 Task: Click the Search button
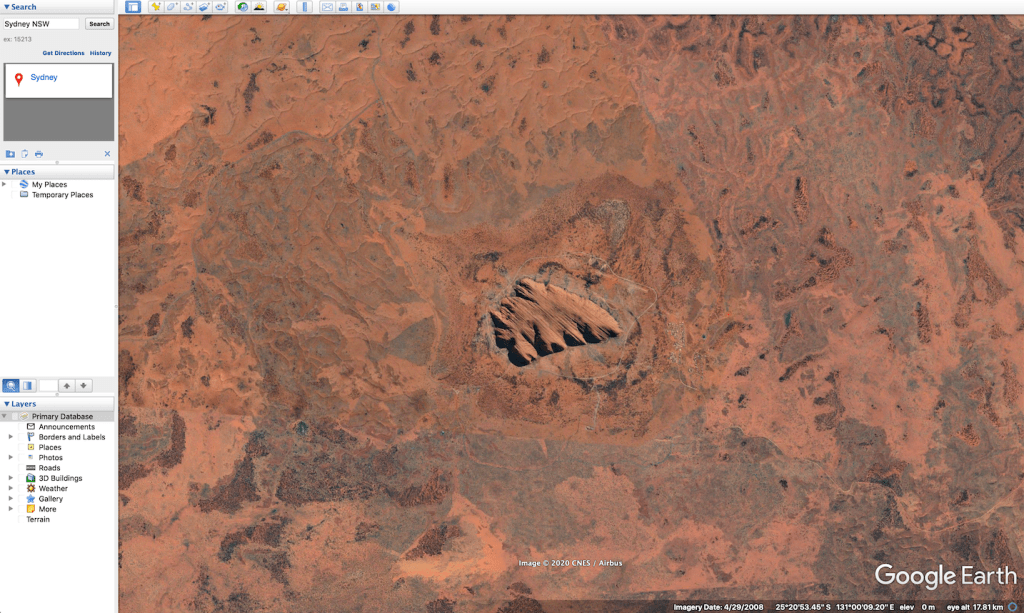99,24
